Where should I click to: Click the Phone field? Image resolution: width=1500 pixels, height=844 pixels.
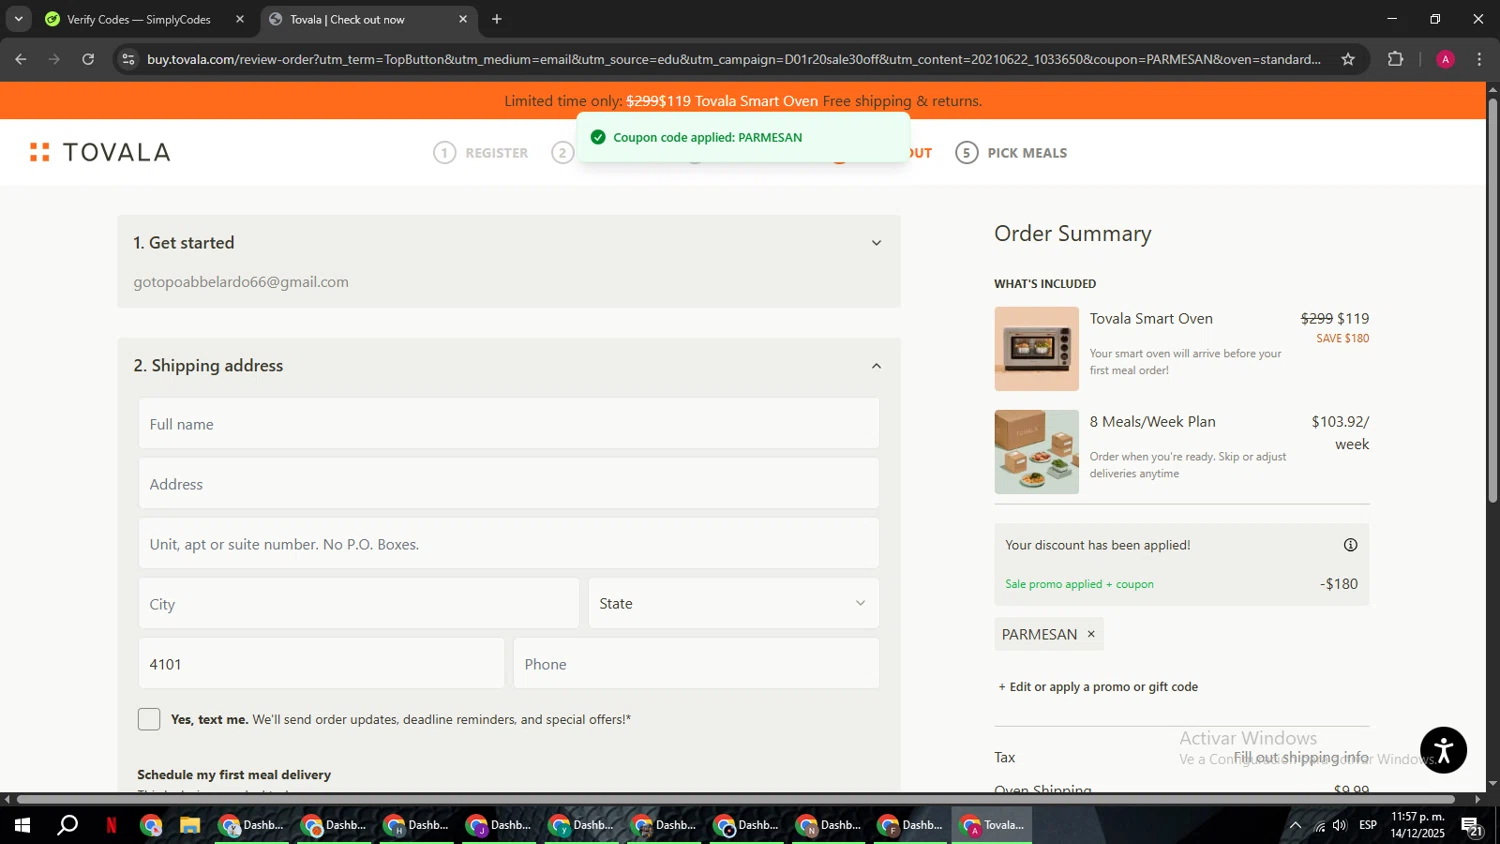(x=696, y=663)
